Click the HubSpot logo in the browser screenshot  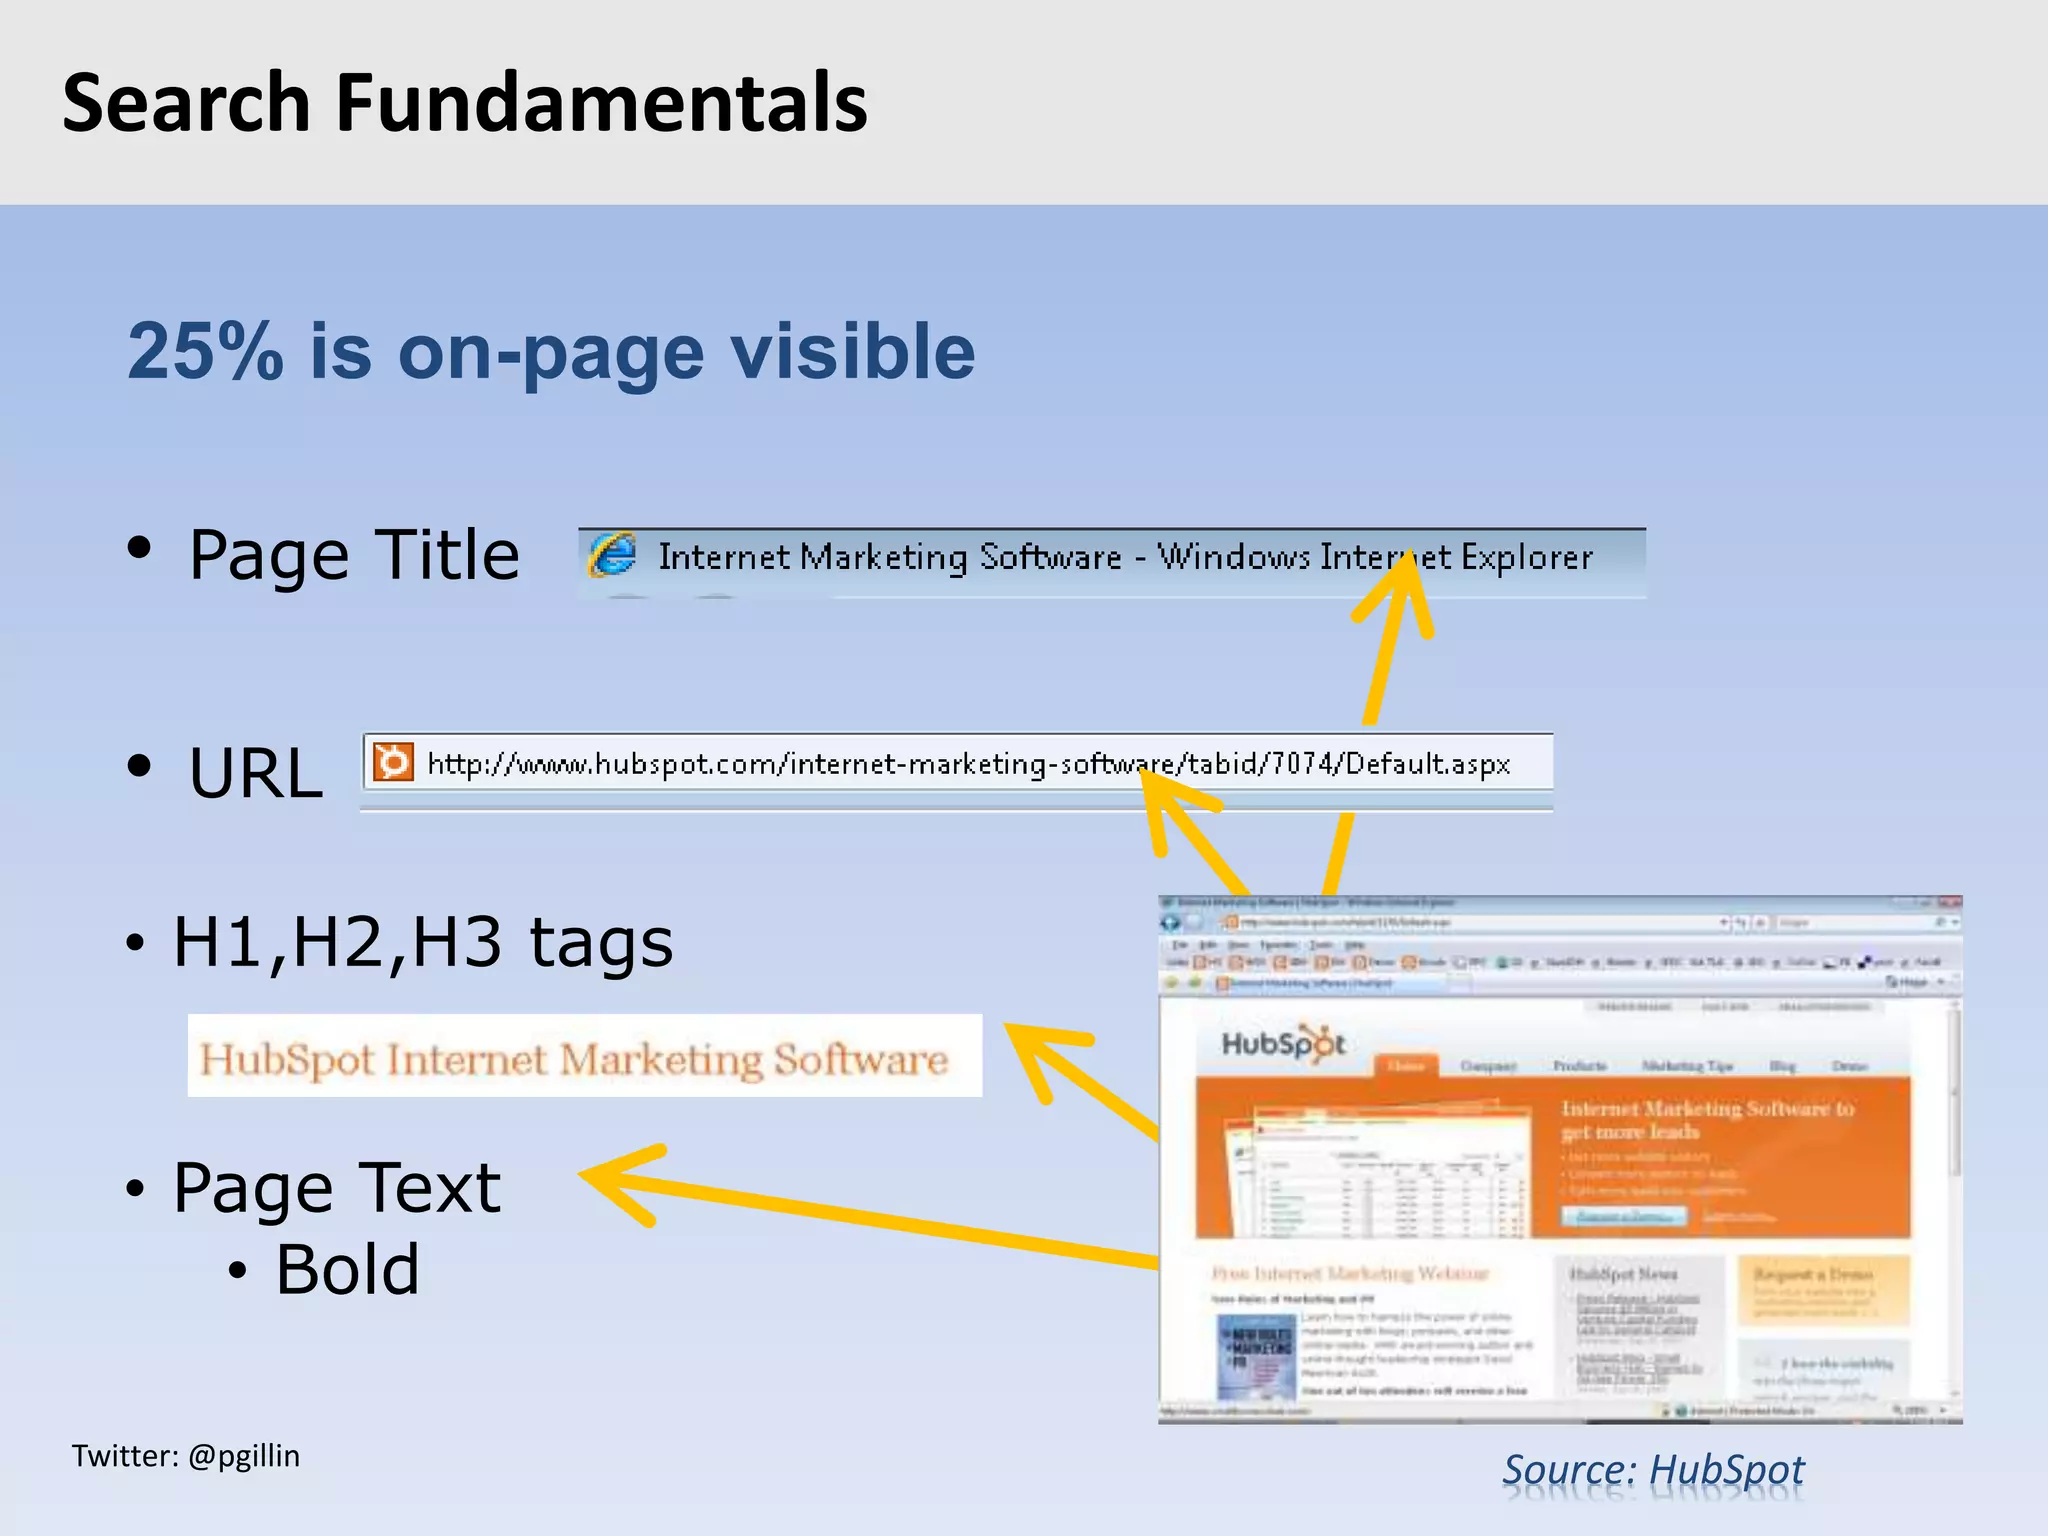point(1283,1043)
